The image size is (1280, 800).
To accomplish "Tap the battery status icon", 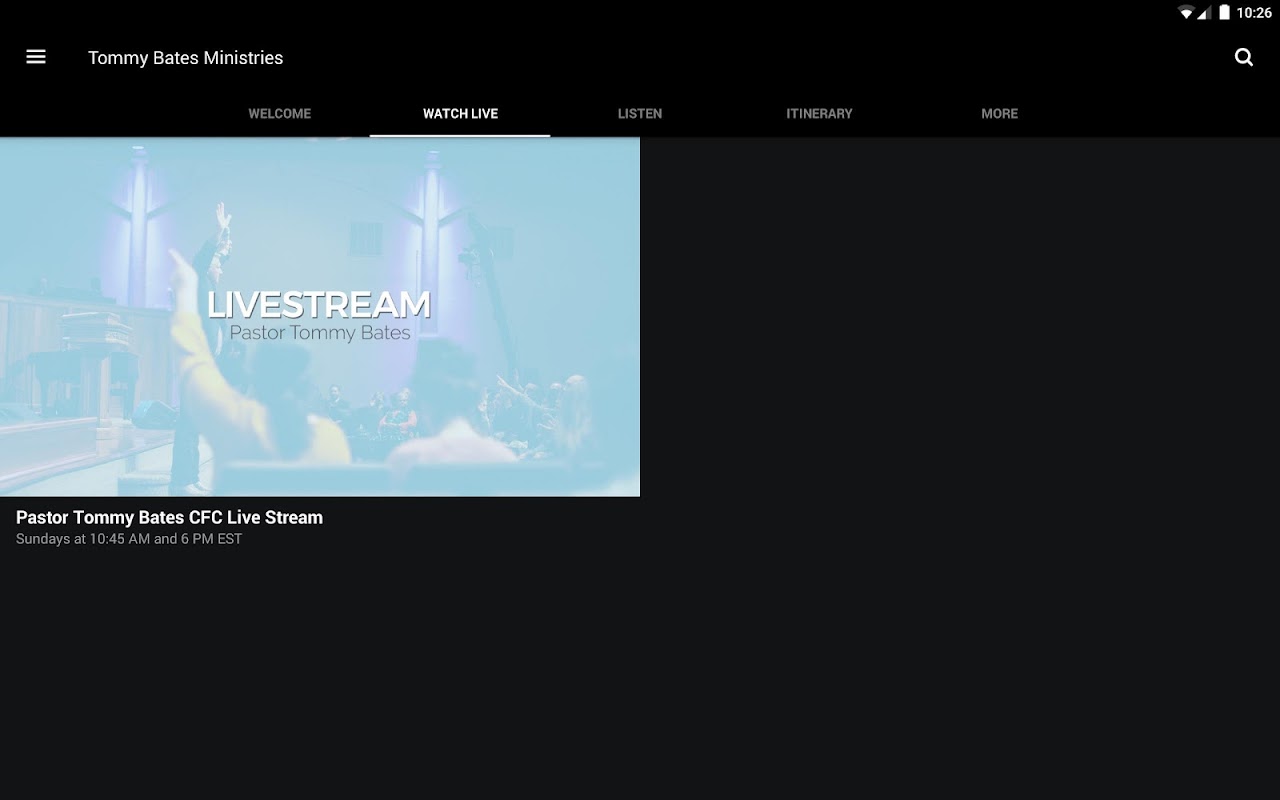I will [x=1224, y=13].
